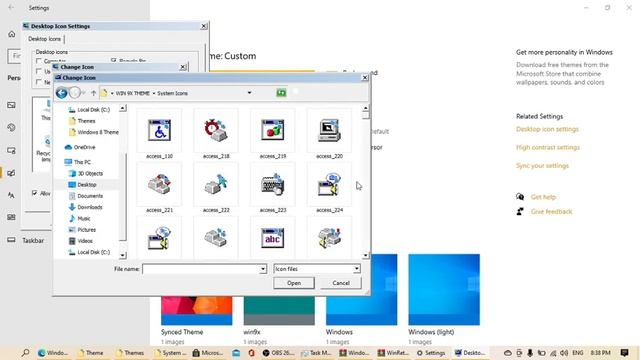Click the File name input field
Image resolution: width=640 pixels, height=360 pixels.
[x=201, y=269]
